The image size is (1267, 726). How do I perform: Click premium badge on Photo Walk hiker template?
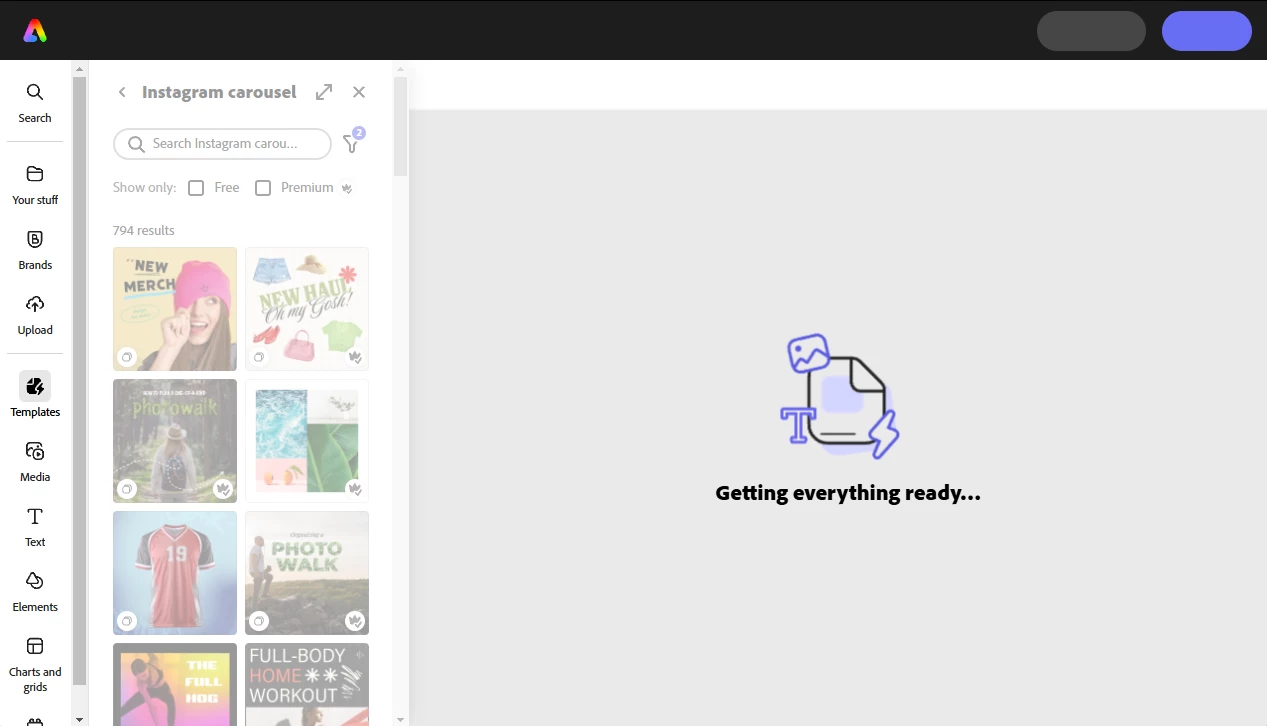coord(354,621)
